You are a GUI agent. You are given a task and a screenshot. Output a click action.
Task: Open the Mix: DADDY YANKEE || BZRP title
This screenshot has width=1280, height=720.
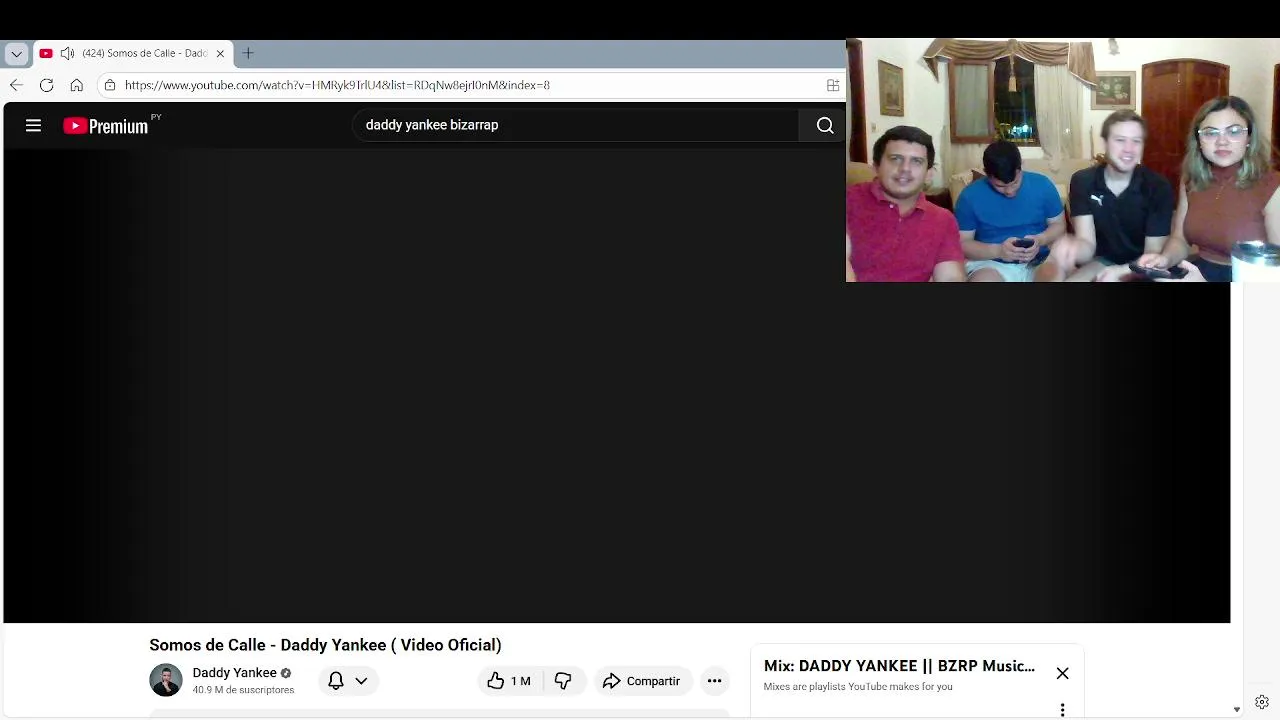(x=899, y=666)
